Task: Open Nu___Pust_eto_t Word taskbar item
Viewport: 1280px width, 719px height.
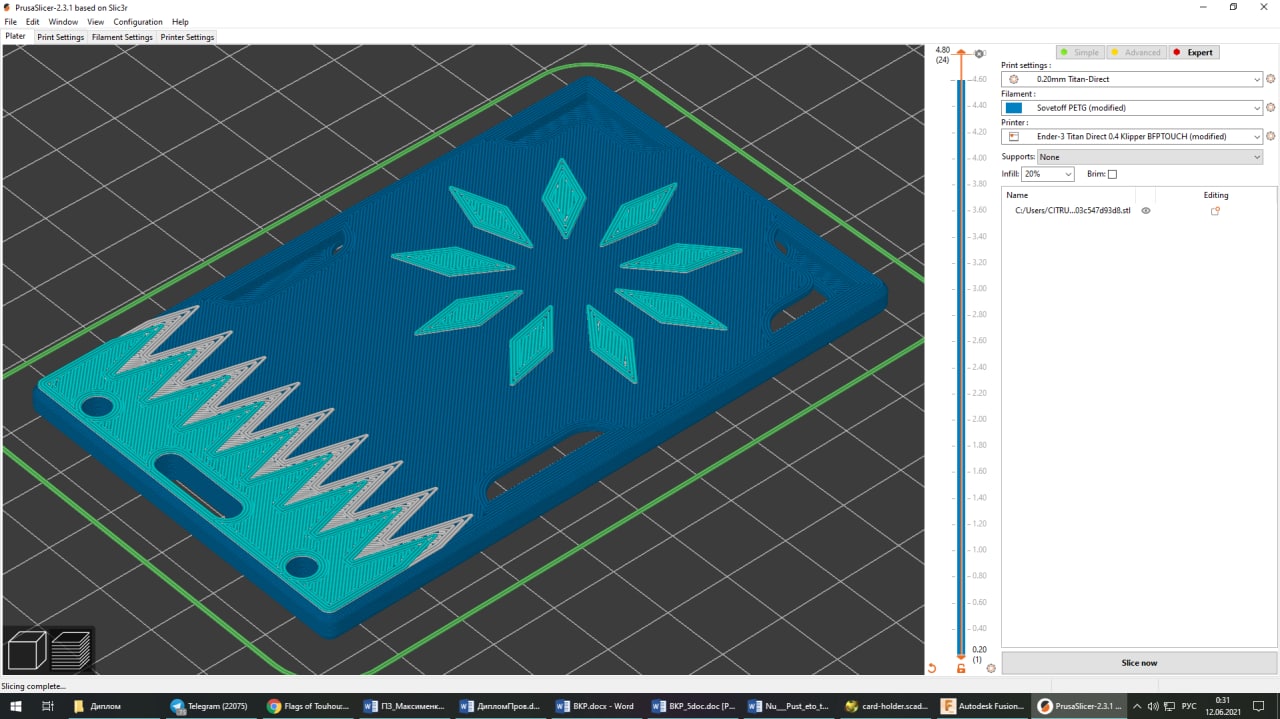Action: [x=790, y=706]
